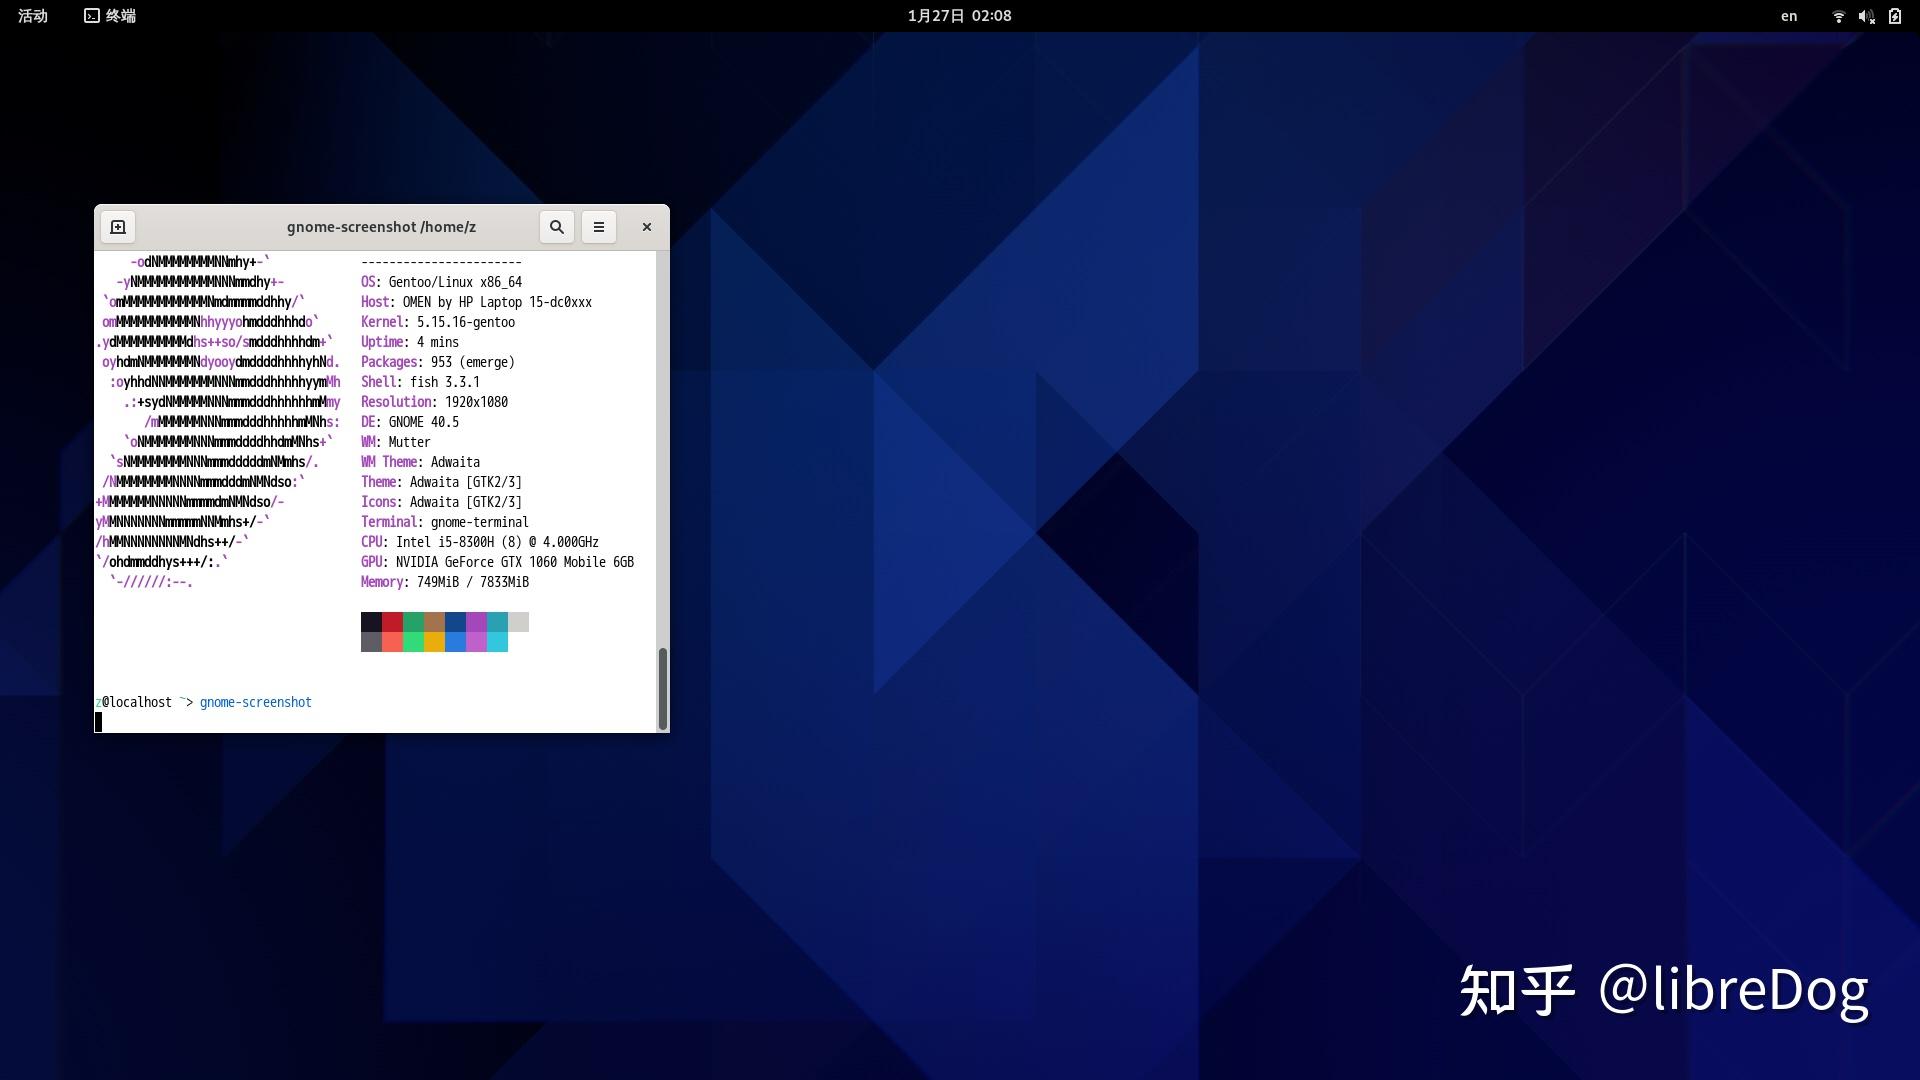Unmute audio via the speaker indicator
1920x1080 pixels.
tap(1866, 16)
